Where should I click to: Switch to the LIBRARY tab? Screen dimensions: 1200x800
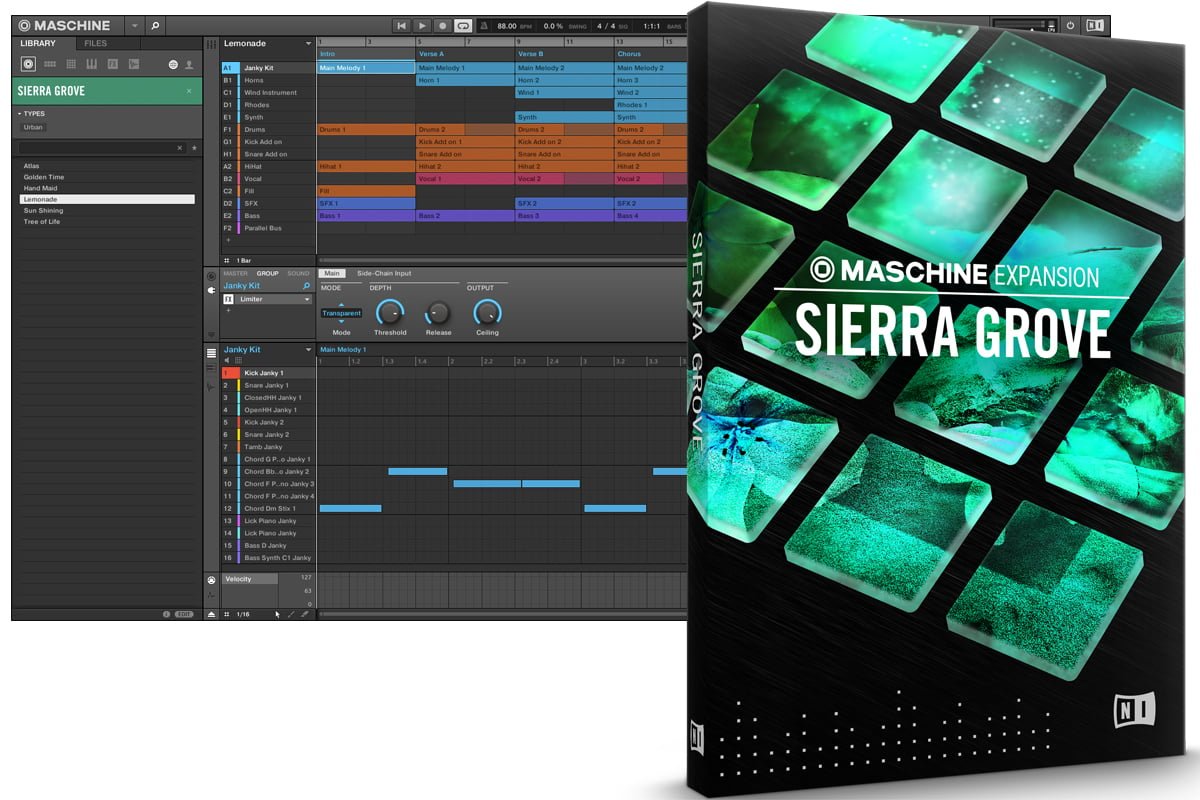[39, 43]
